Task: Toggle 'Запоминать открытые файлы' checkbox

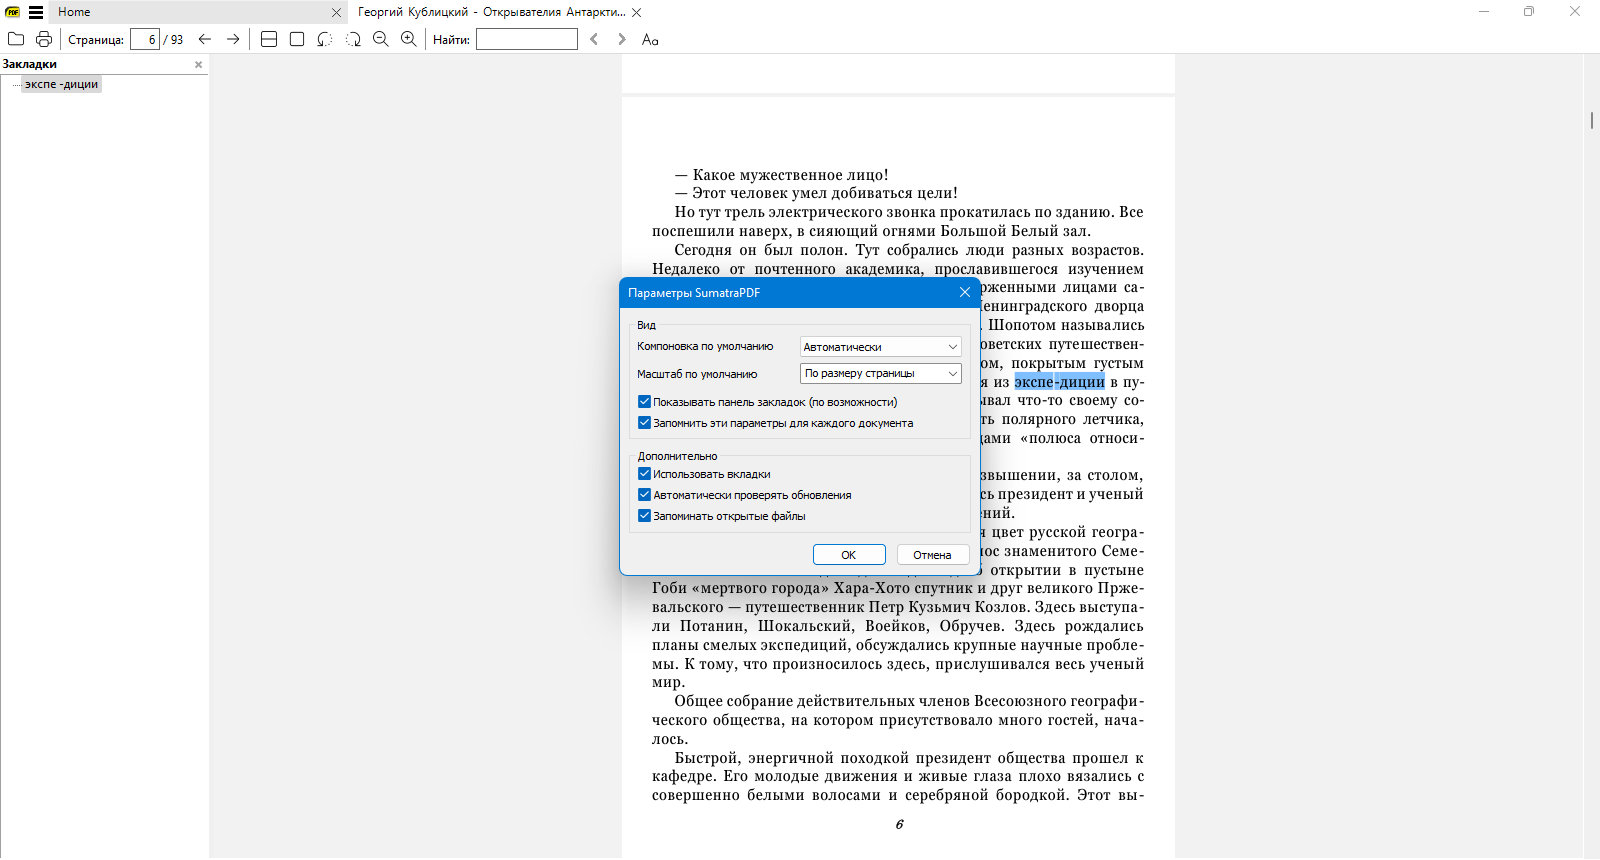Action: (x=644, y=516)
